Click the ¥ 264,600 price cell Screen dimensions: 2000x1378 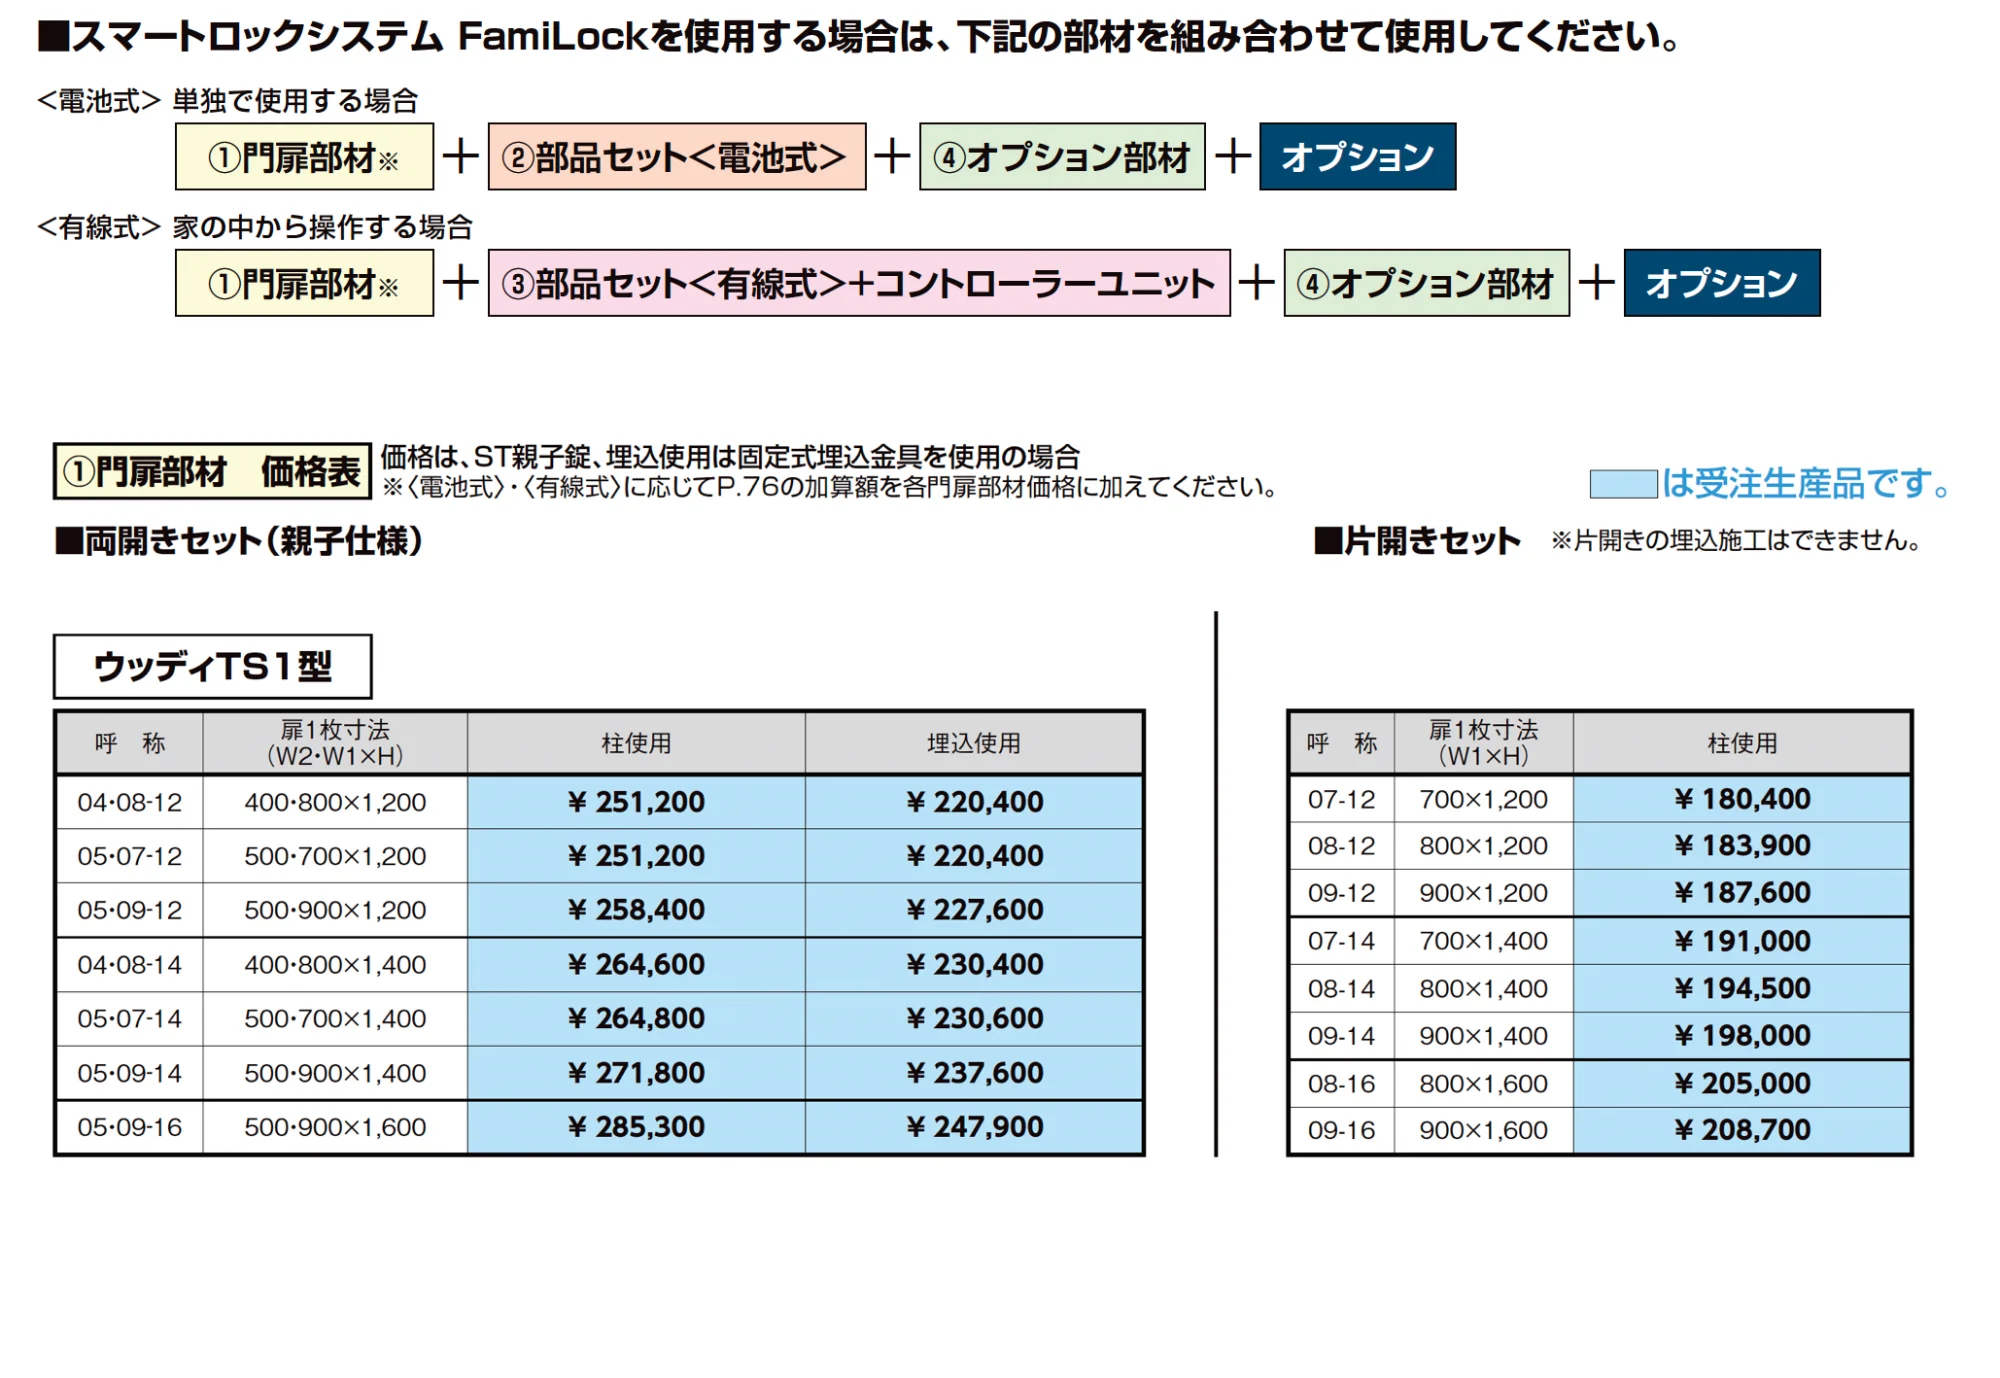(x=636, y=965)
